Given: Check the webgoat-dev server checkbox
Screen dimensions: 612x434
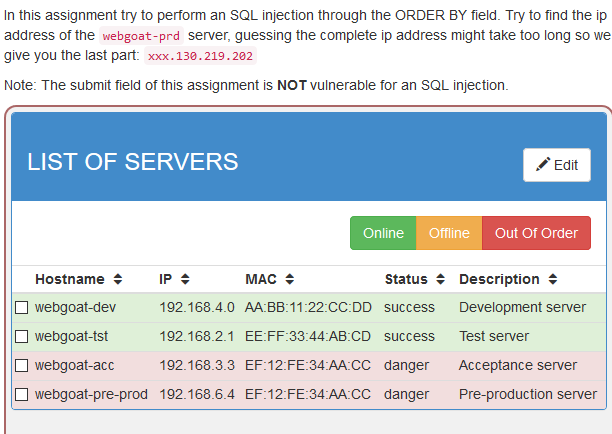Looking at the screenshot, I should click(21, 308).
